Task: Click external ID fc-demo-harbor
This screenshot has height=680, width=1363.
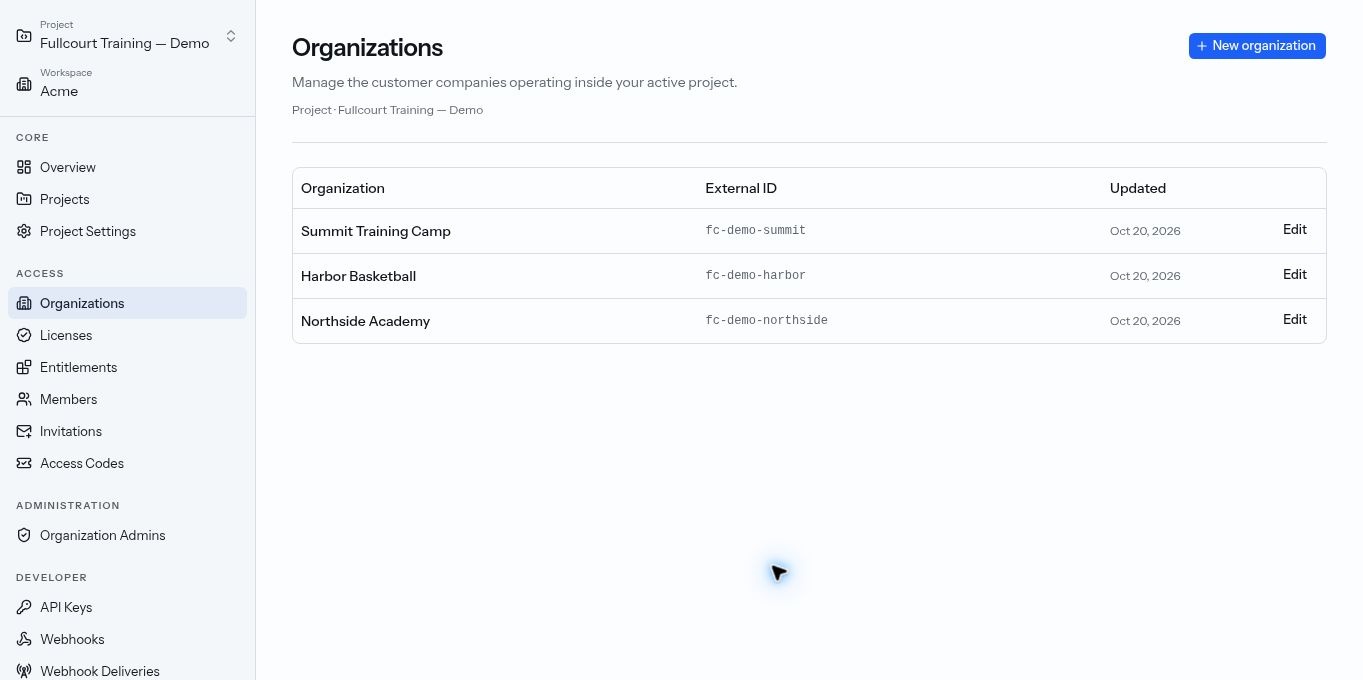Action: 755,276
